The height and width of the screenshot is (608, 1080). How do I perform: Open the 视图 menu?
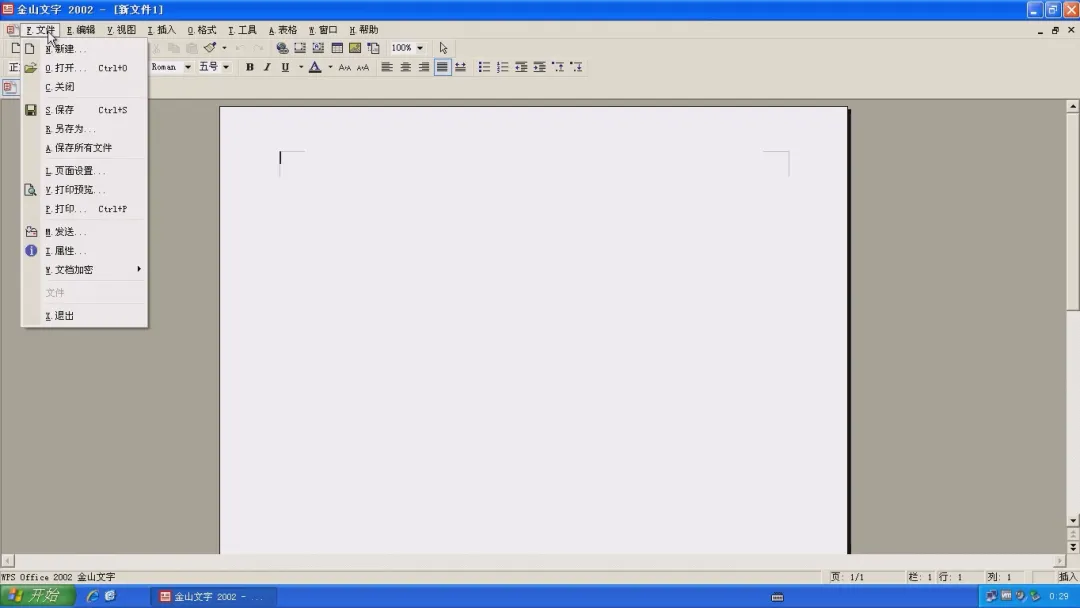[x=121, y=30]
